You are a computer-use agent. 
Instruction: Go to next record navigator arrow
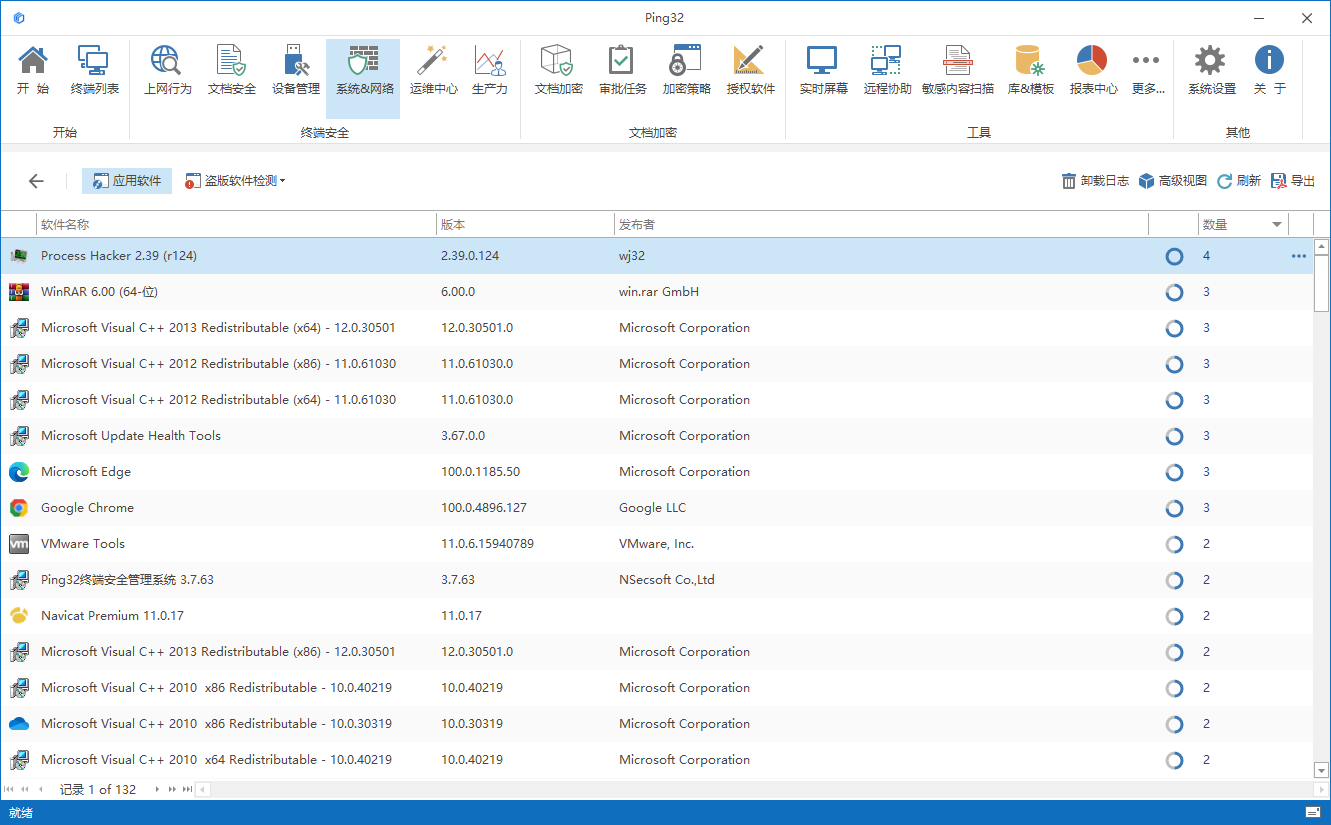click(157, 790)
